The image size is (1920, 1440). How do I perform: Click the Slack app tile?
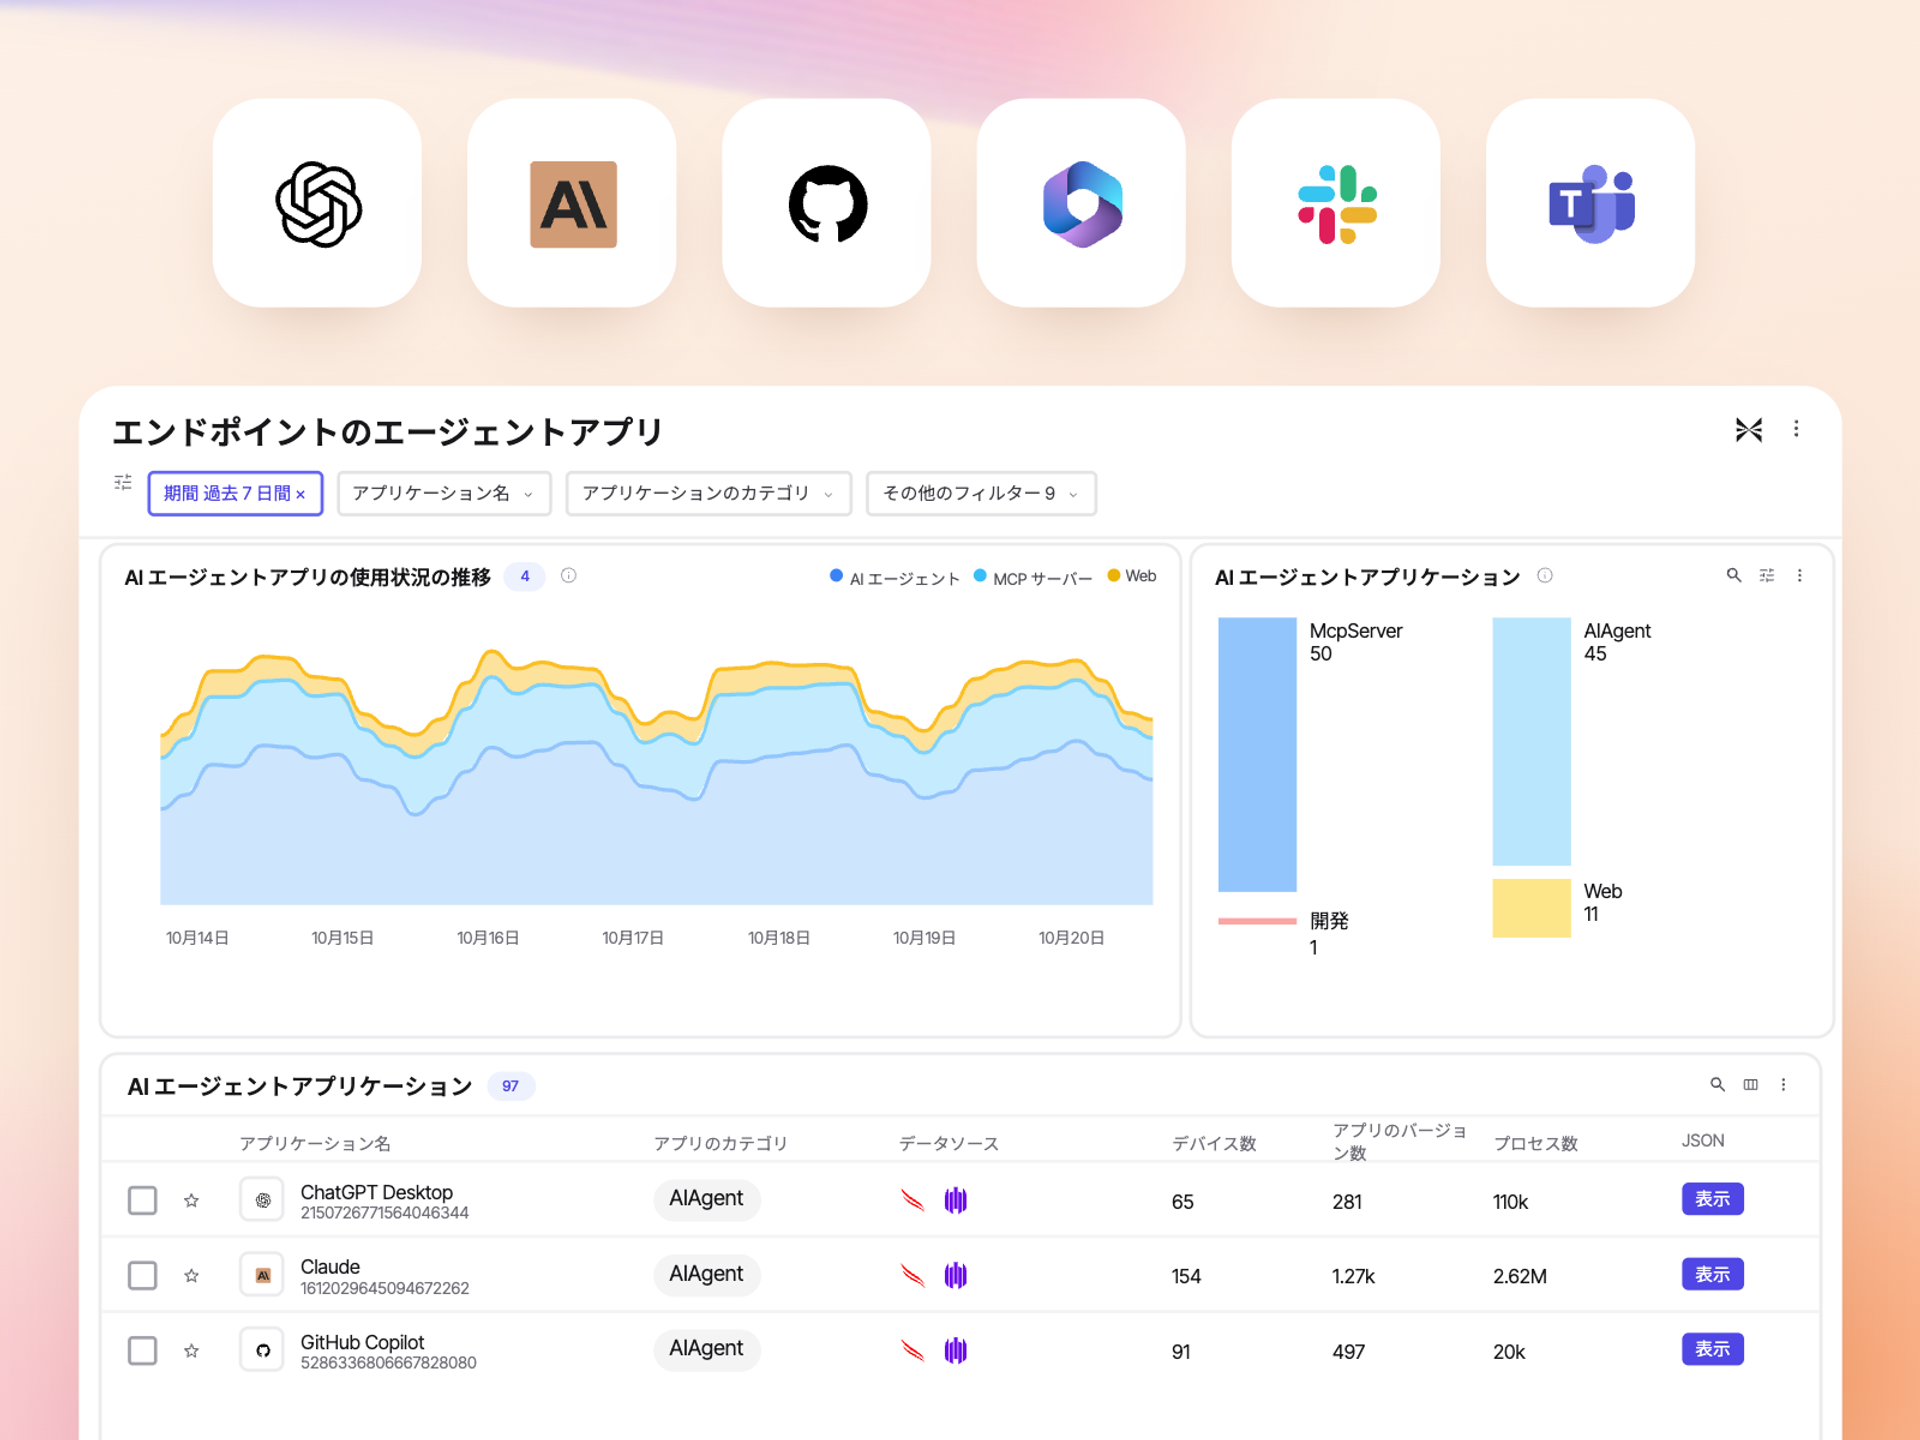(1336, 203)
